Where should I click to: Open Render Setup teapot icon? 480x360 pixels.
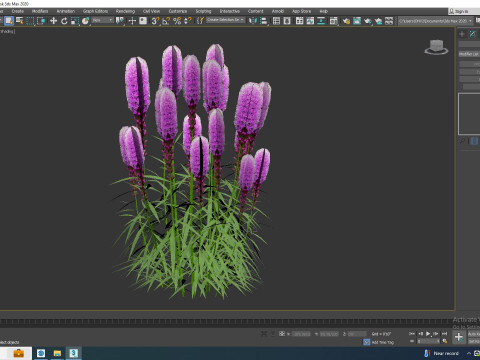[346, 21]
